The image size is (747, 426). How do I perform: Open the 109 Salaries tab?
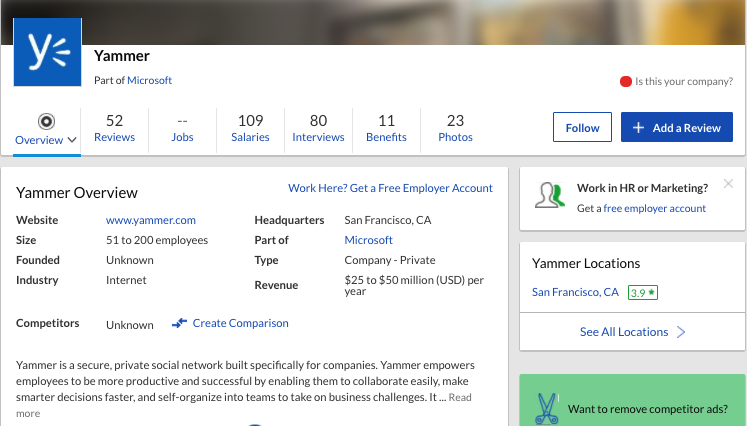pos(250,128)
